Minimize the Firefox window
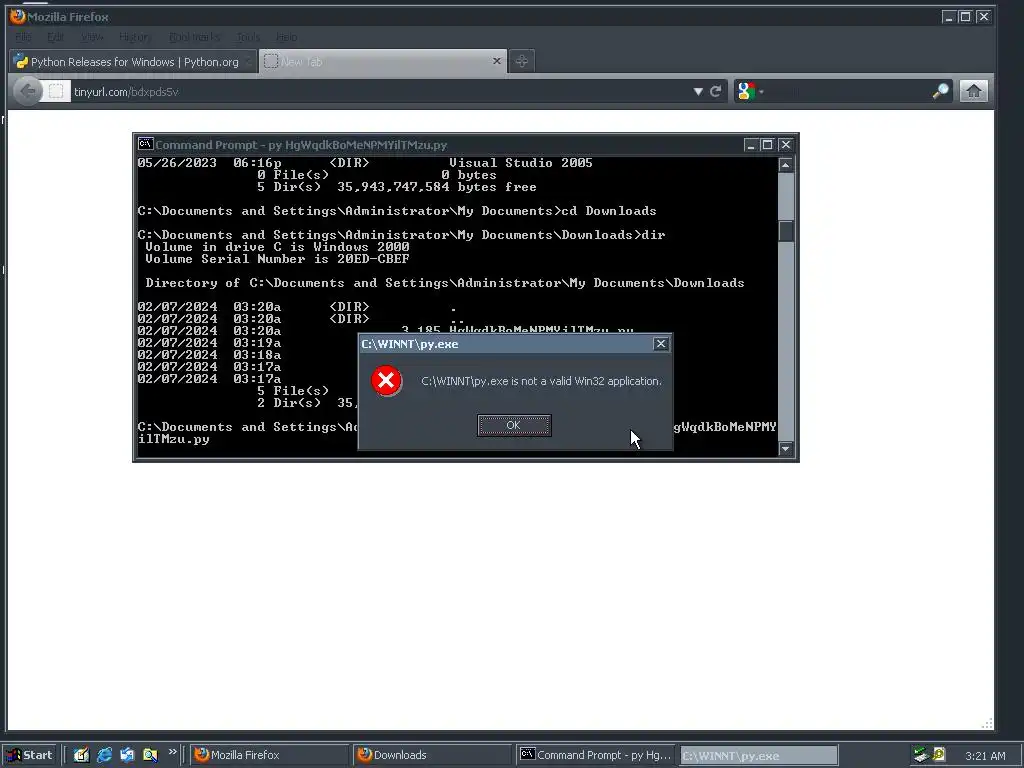The width and height of the screenshot is (1024, 768). pos(949,17)
